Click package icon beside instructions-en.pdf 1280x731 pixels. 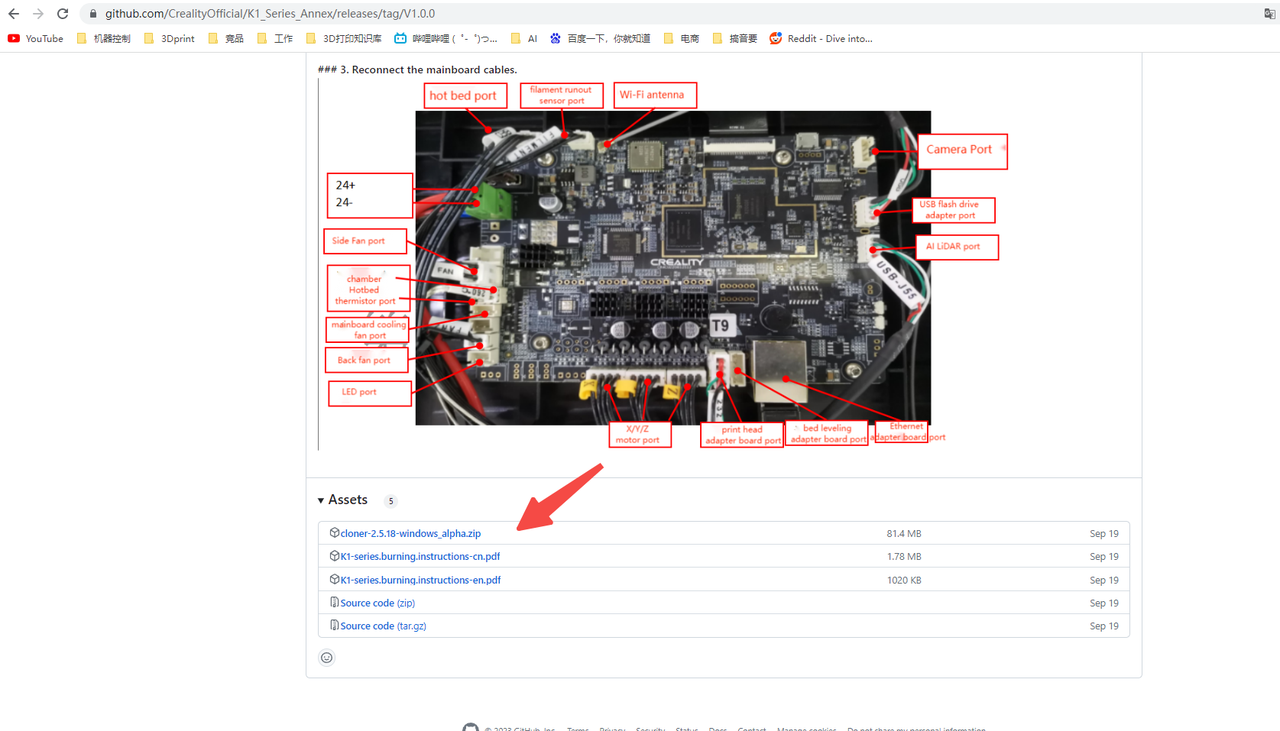tap(334, 579)
